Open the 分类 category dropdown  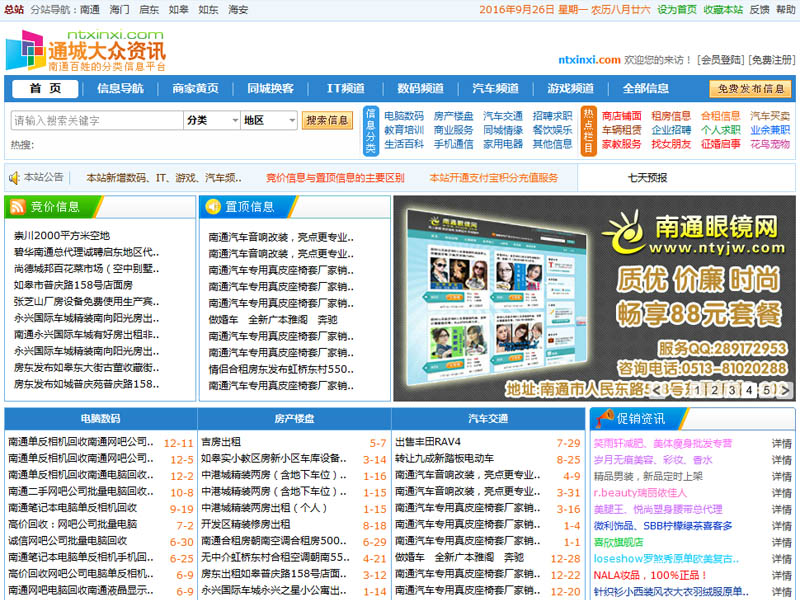[211, 120]
